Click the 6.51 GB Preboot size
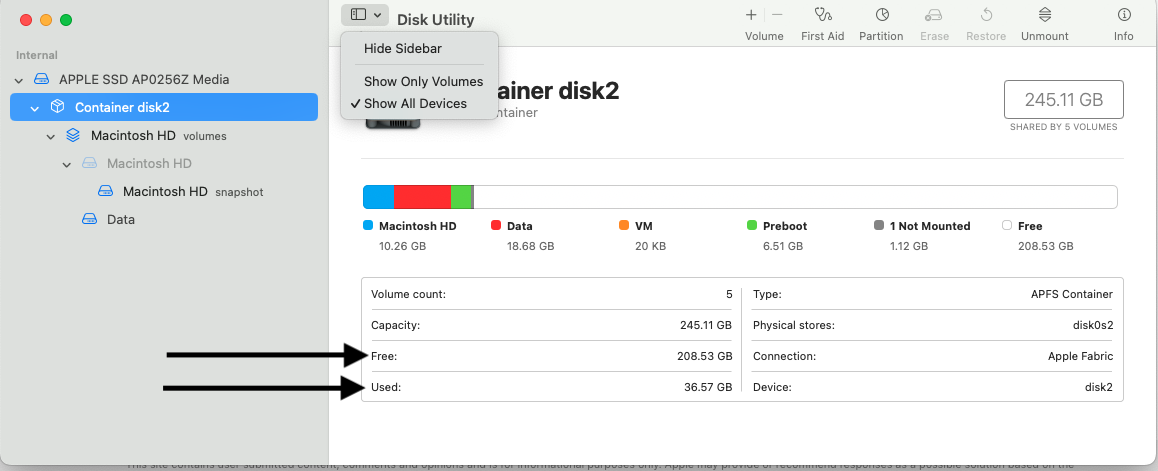The width and height of the screenshot is (1158, 471). (783, 246)
